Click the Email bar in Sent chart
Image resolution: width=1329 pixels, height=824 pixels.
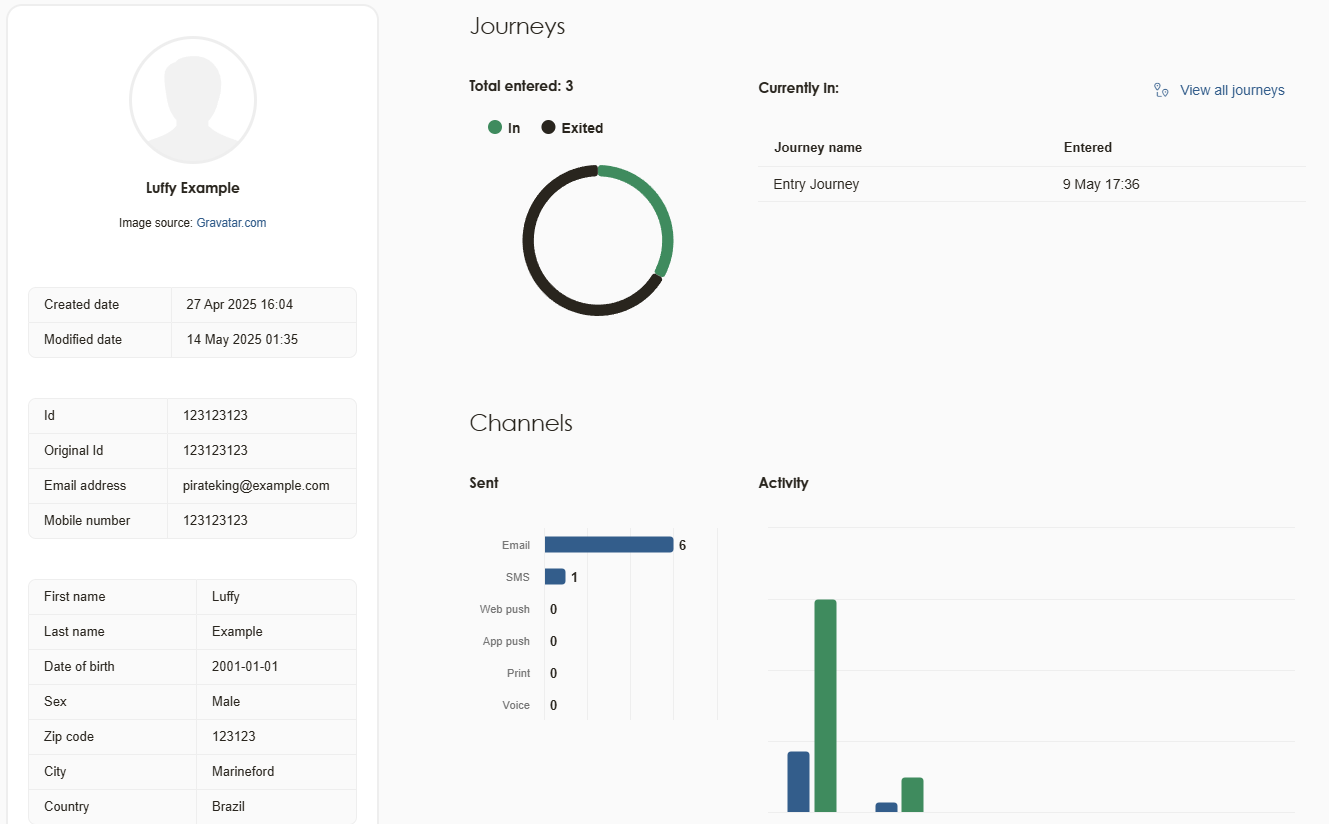(x=609, y=545)
